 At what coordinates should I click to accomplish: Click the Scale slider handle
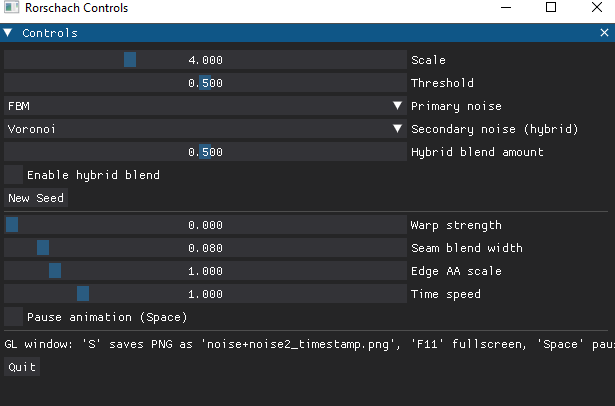(130, 60)
